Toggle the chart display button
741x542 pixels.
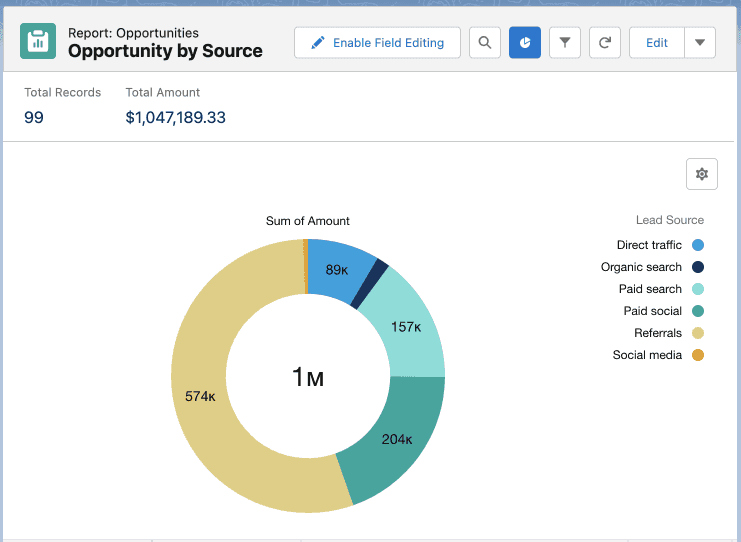pos(525,43)
